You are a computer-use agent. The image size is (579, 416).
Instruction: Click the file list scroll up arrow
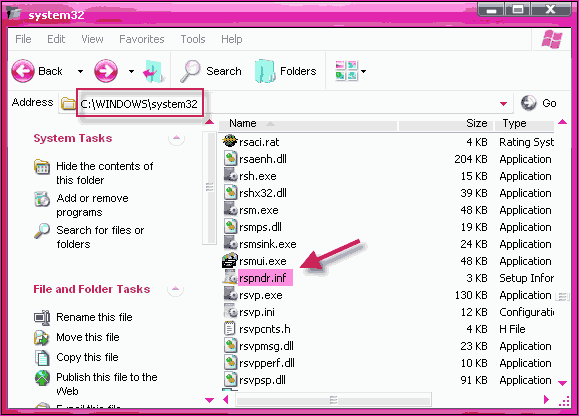point(562,122)
